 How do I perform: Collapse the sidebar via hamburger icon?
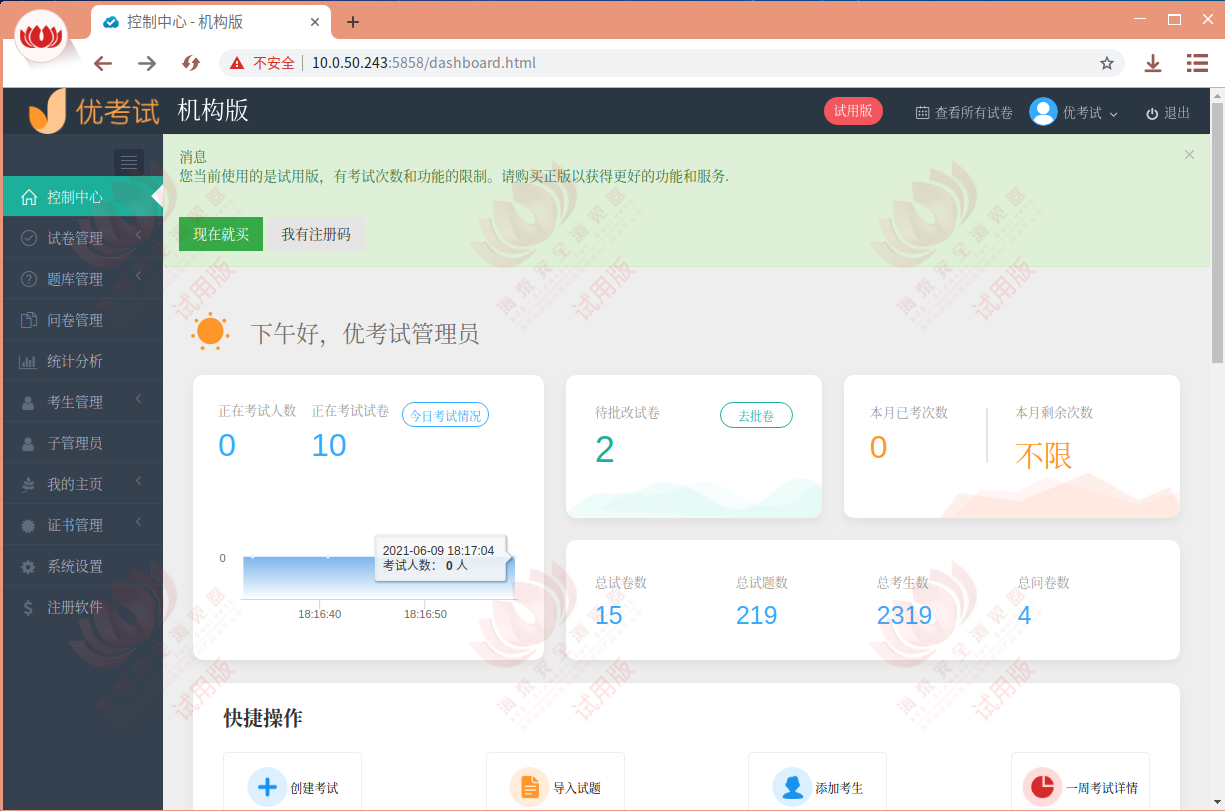pyautogui.click(x=128, y=161)
